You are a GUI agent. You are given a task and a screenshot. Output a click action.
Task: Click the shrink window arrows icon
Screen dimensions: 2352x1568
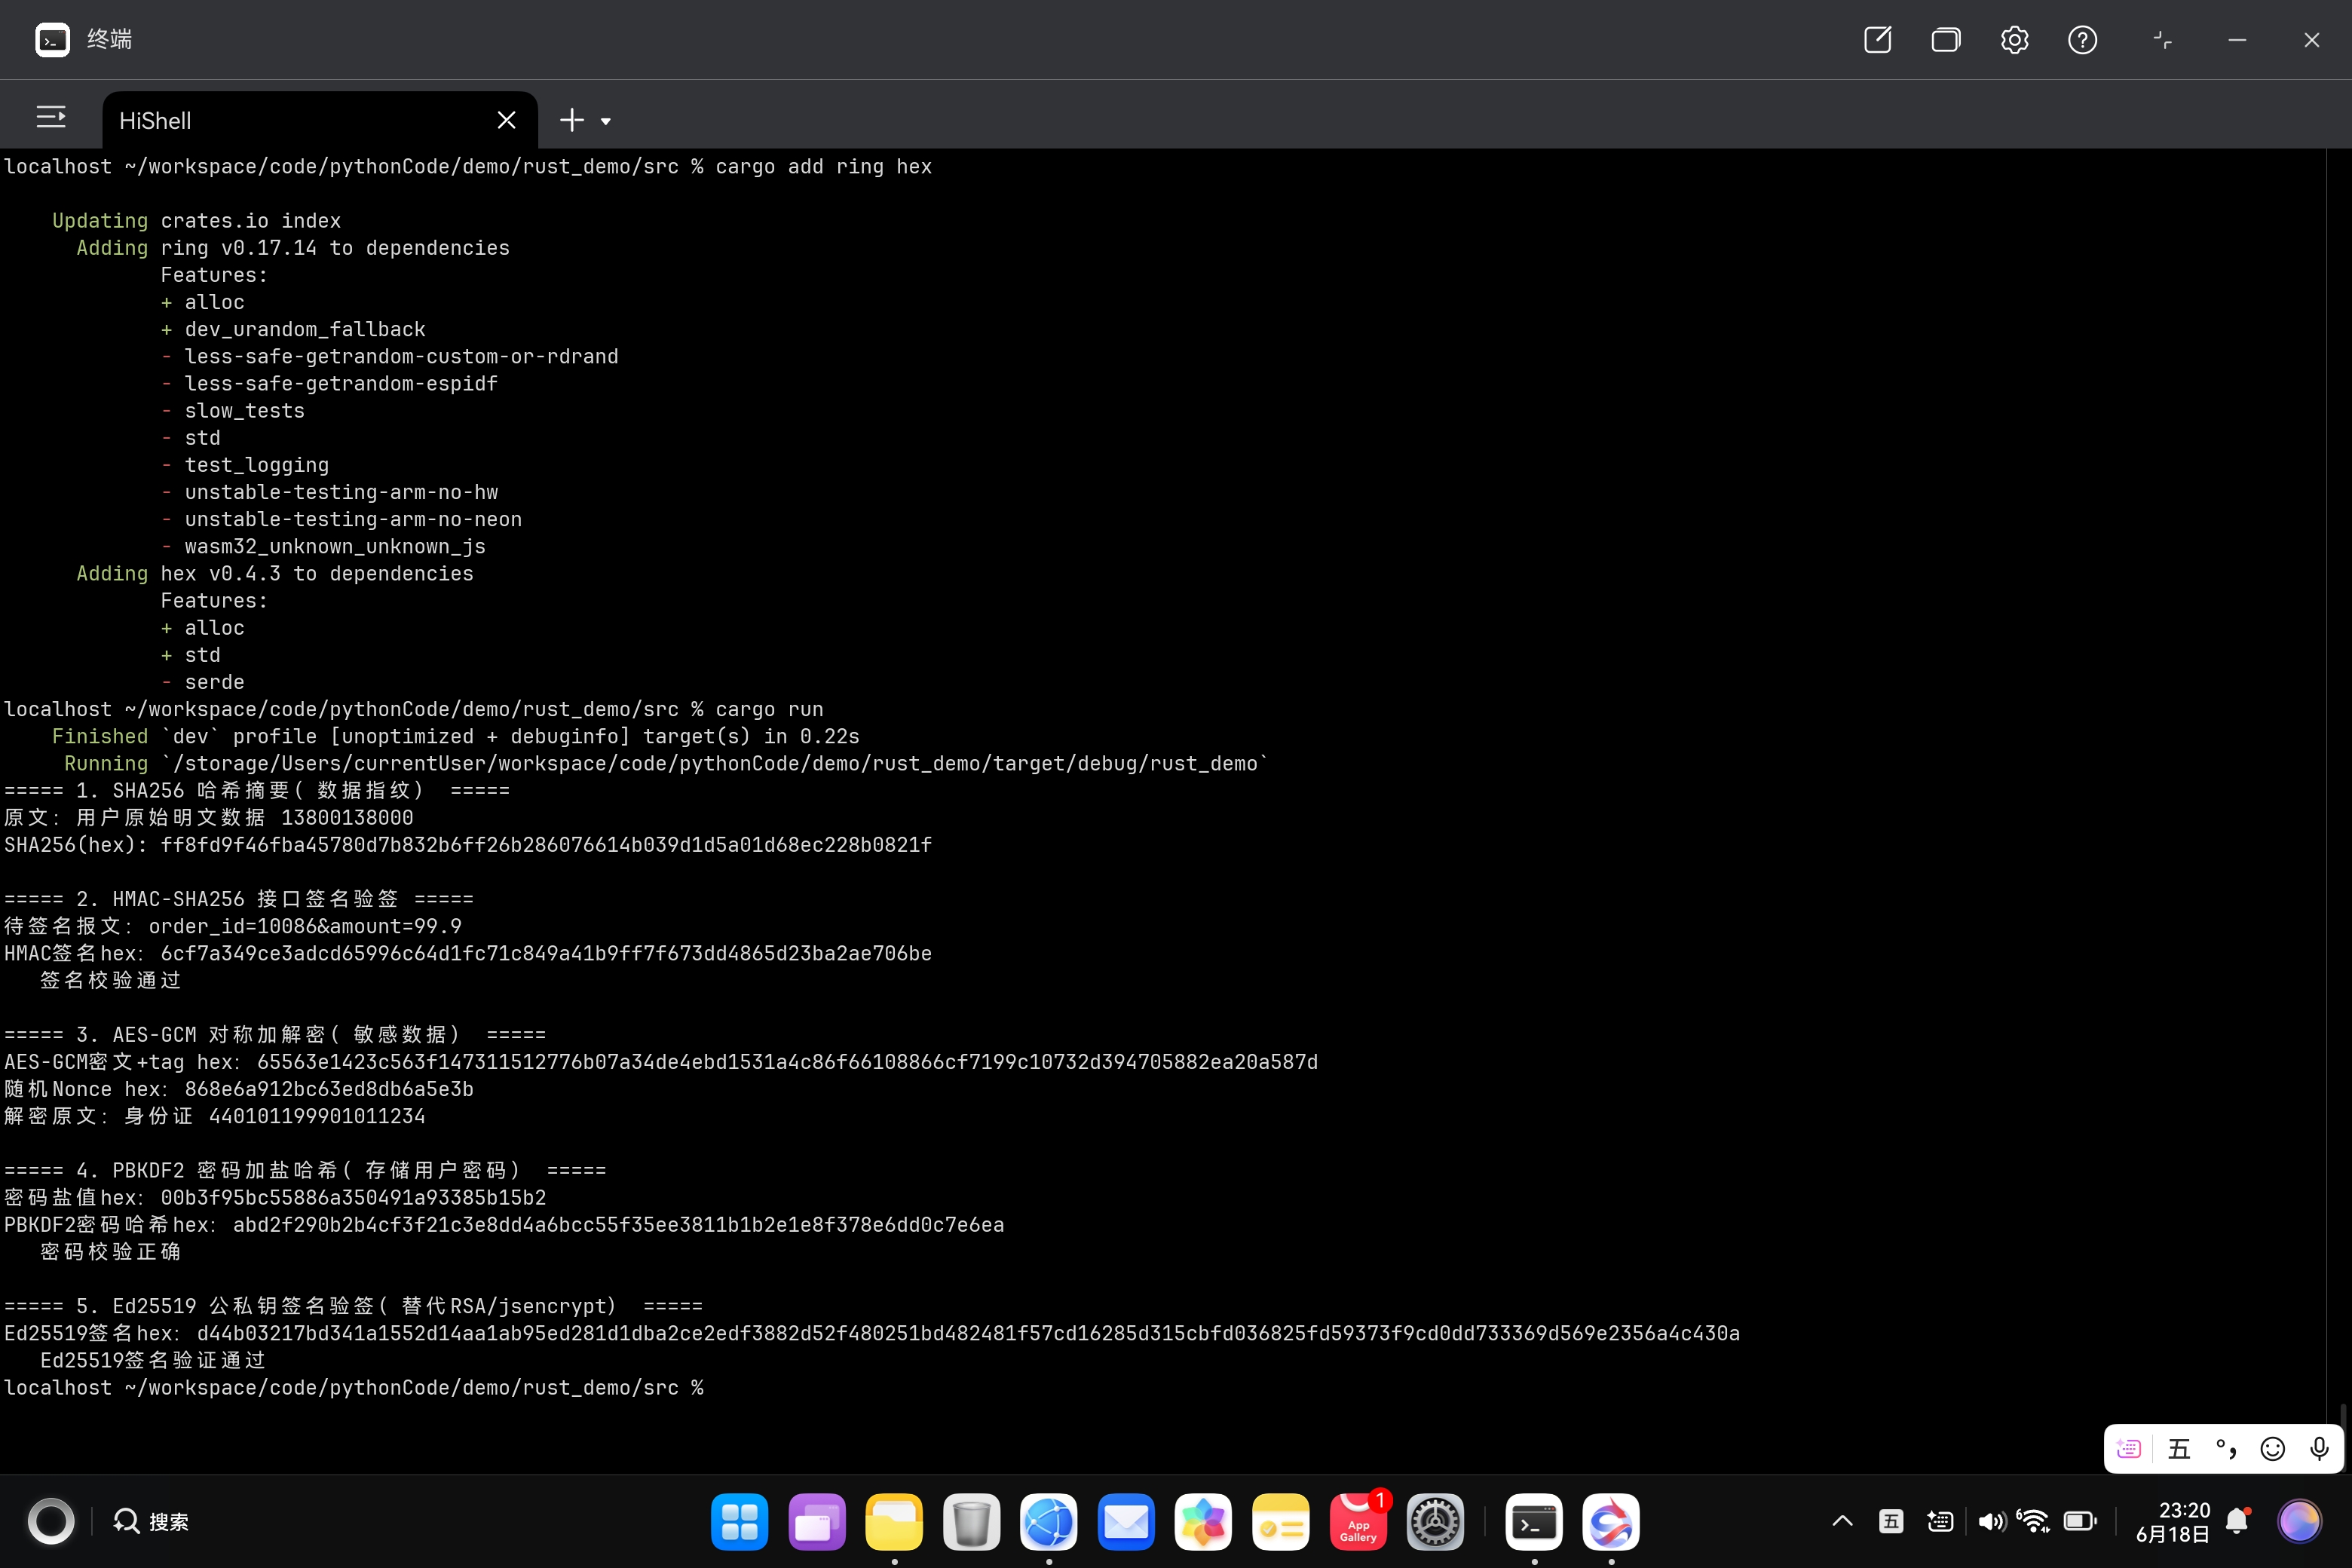tap(2162, 40)
